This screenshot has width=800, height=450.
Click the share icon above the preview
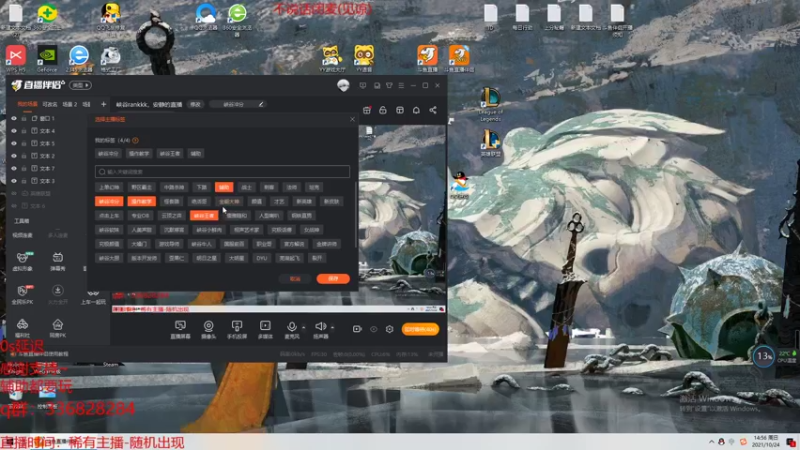[x=433, y=110]
